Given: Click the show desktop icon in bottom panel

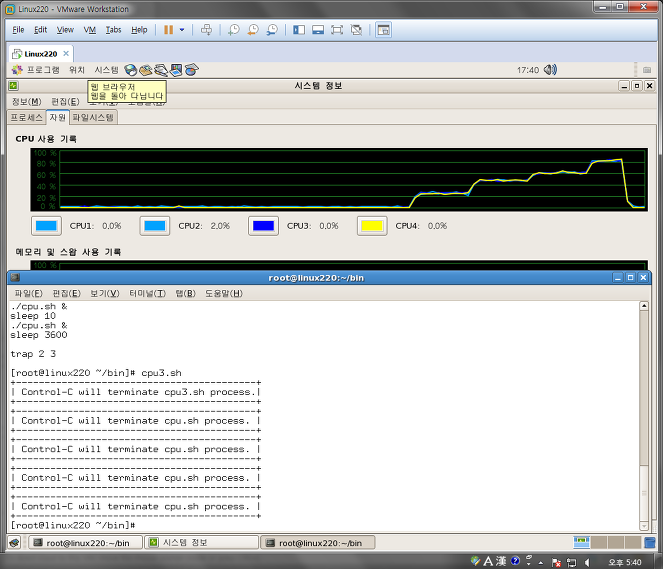Looking at the screenshot, I should [14, 542].
